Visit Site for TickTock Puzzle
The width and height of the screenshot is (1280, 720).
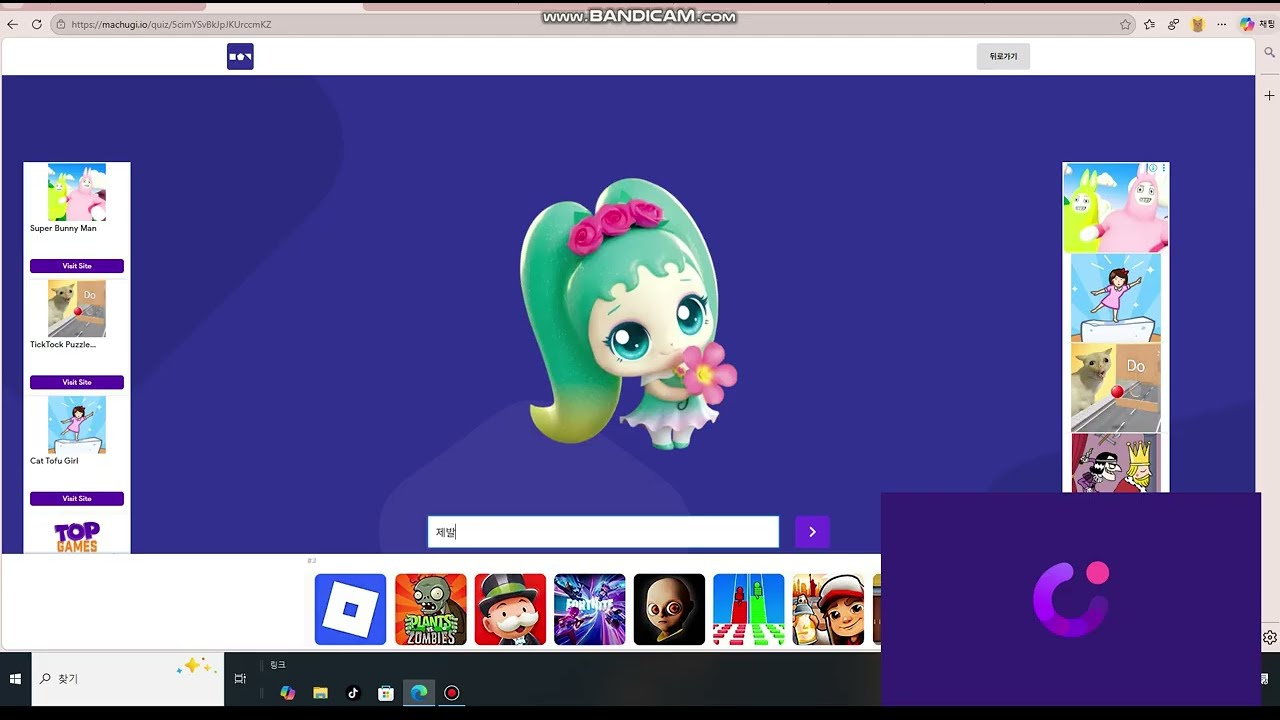point(77,382)
